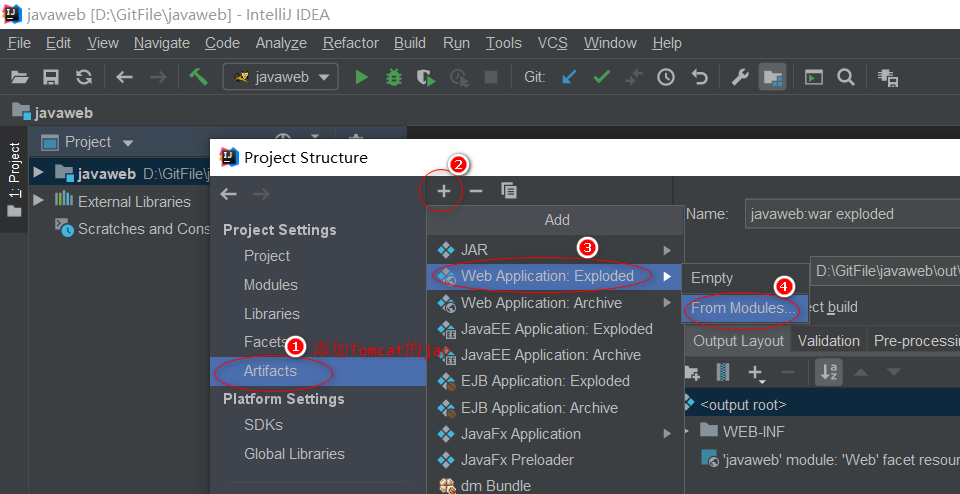The image size is (960, 494).
Task: Run javaweb with the green play icon
Action: 362,77
